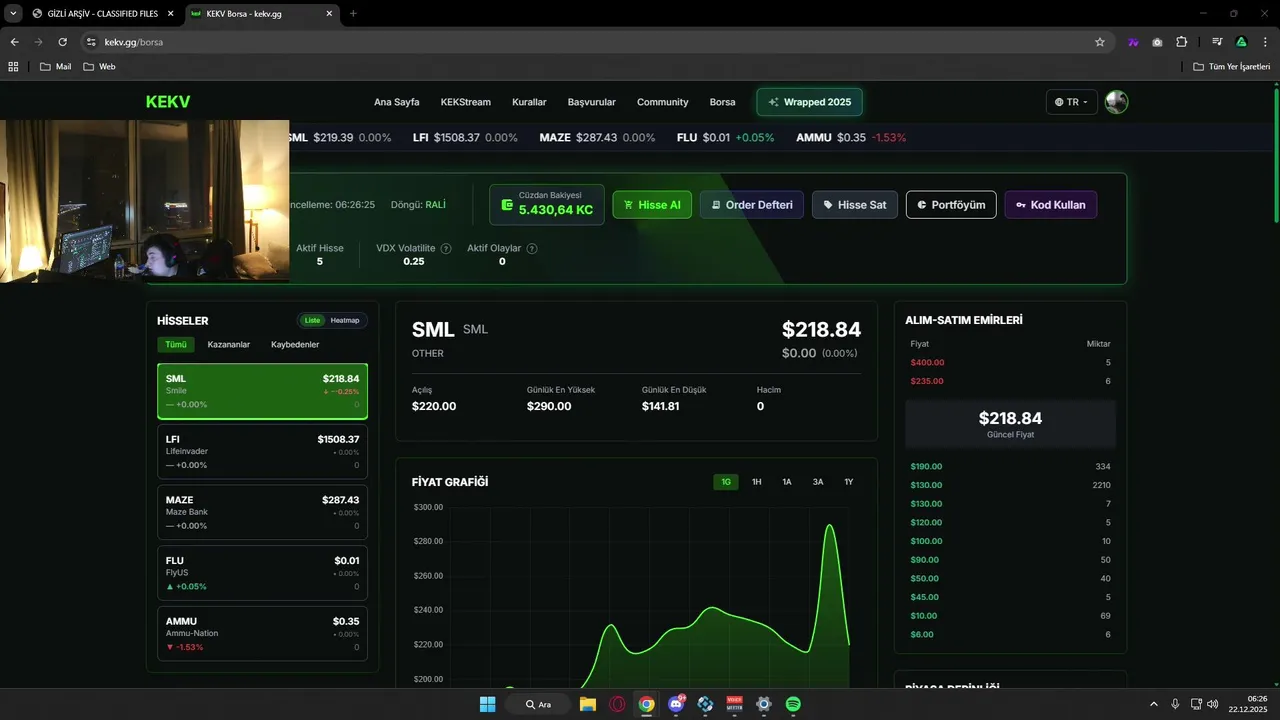This screenshot has height=720, width=1280.
Task: Open Başvurular page
Action: pos(592,102)
